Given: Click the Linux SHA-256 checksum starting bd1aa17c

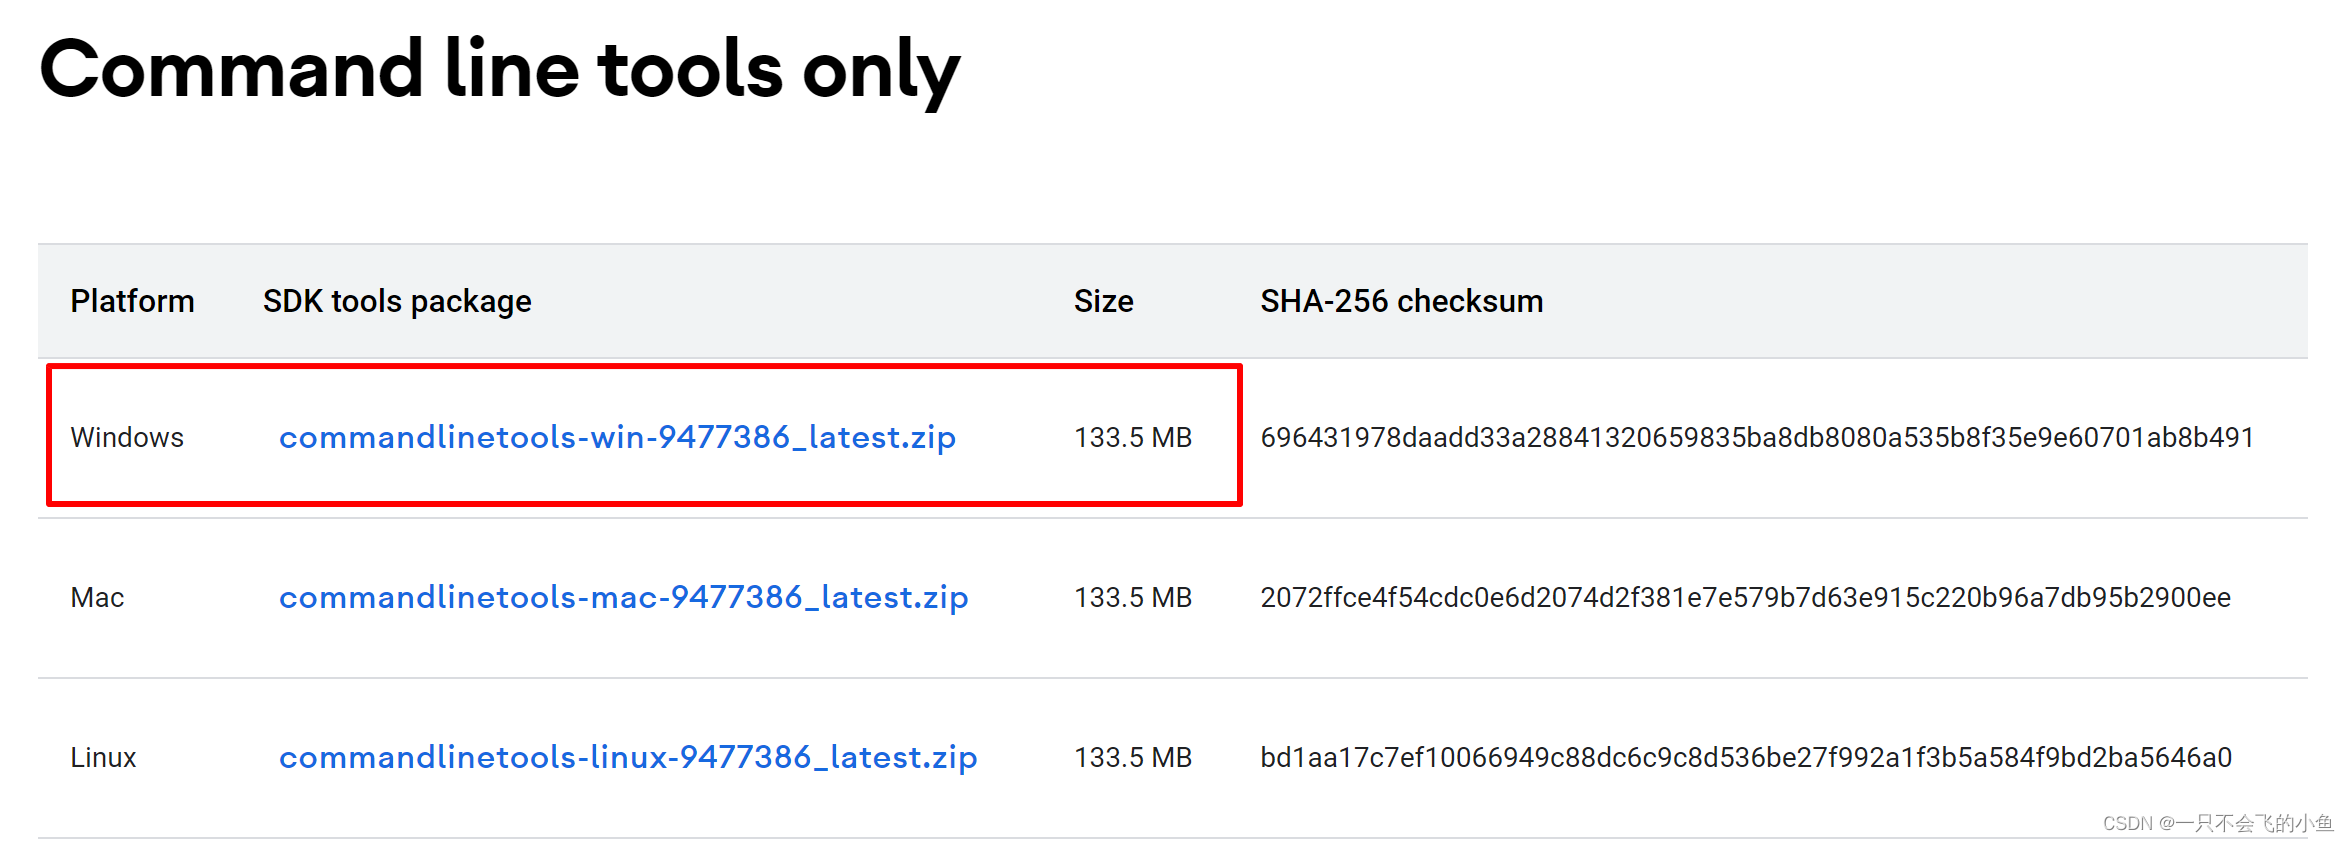Looking at the screenshot, I should [x=1746, y=757].
